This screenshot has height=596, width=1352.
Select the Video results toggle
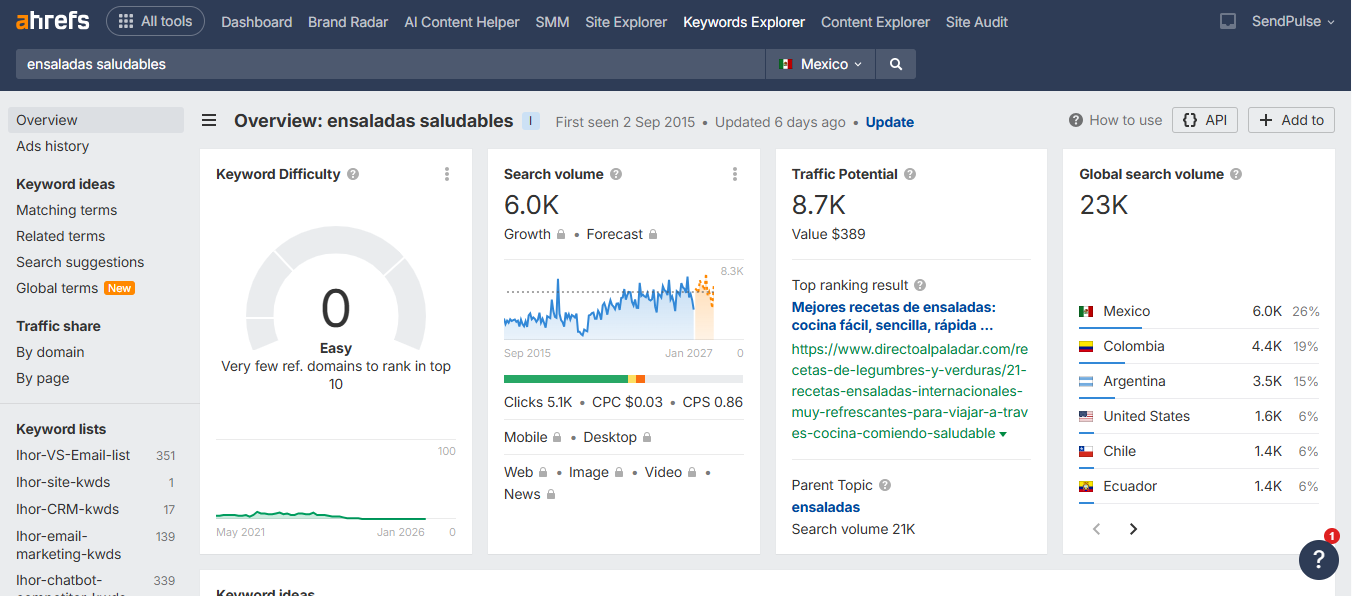click(x=663, y=471)
